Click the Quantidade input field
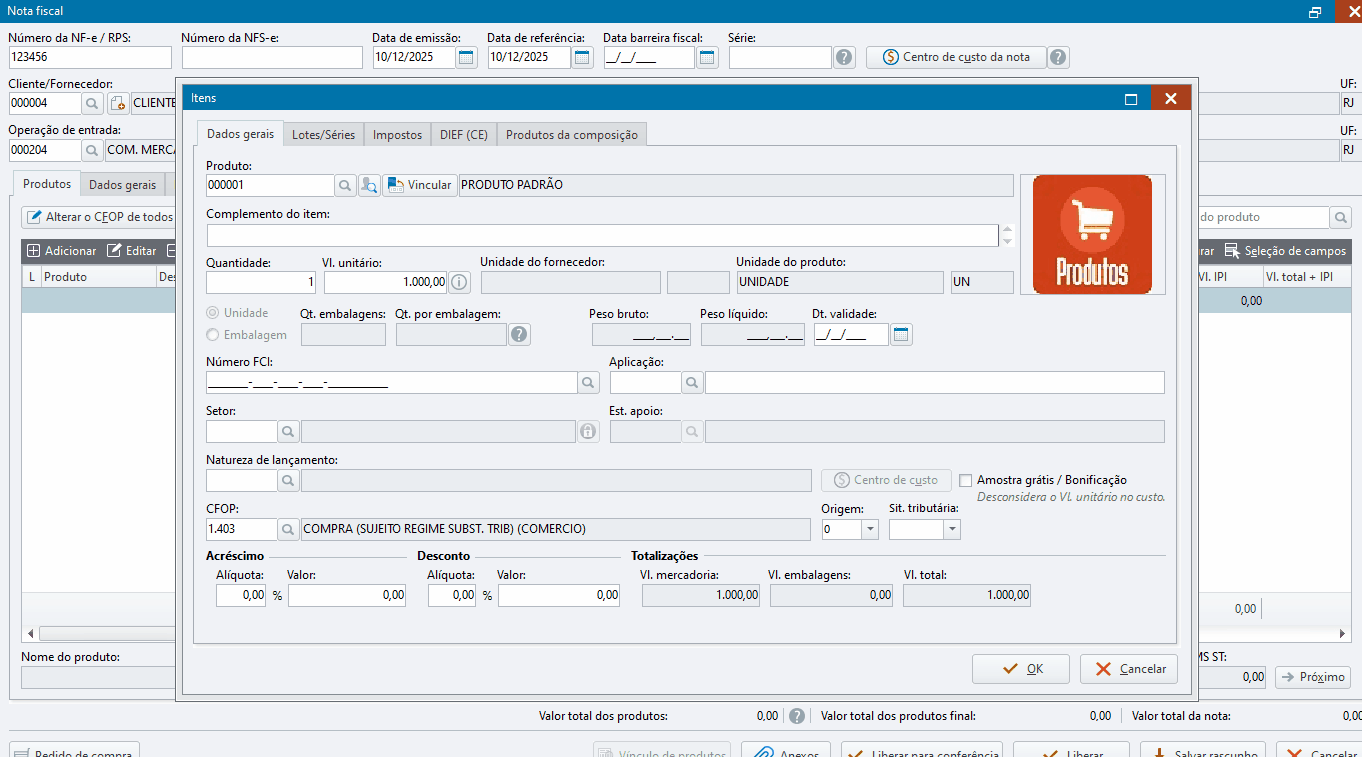The width and height of the screenshot is (1362, 757). (261, 282)
